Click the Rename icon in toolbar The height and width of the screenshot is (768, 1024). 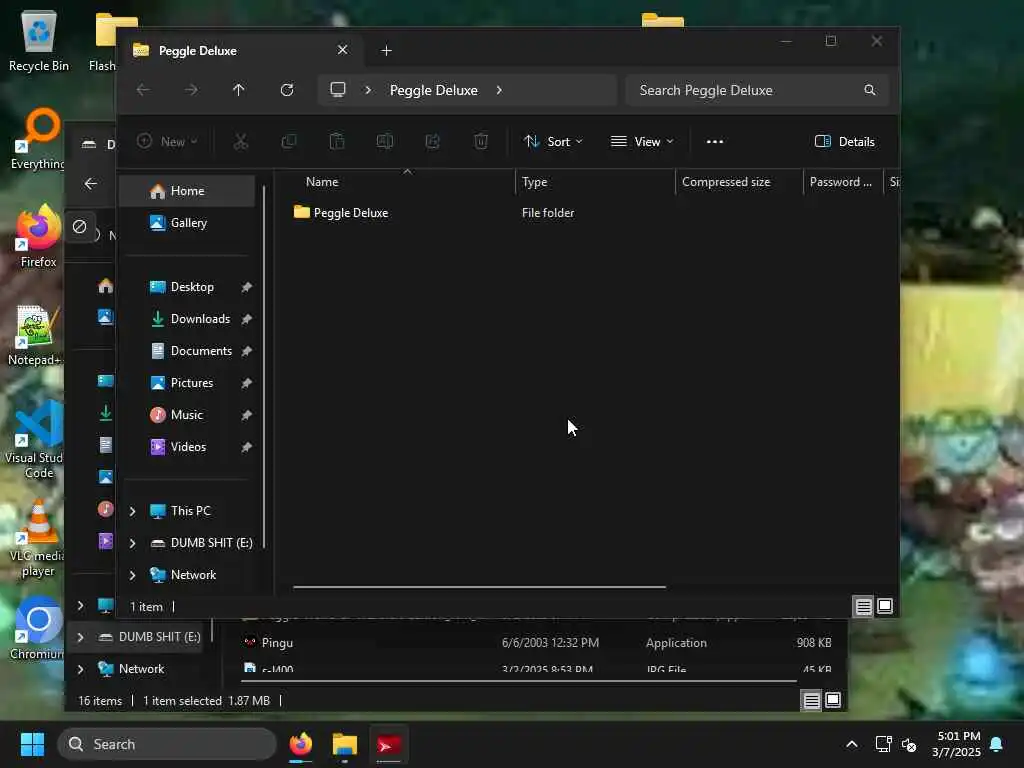click(385, 141)
